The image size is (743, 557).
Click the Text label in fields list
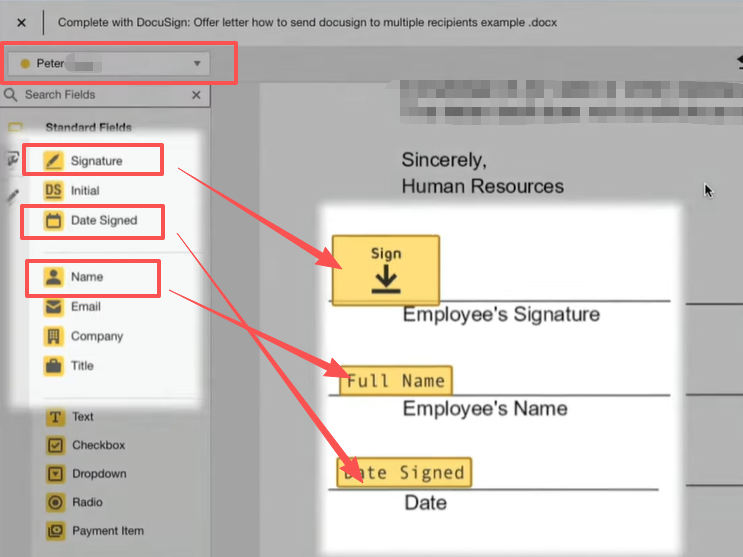coord(83,417)
